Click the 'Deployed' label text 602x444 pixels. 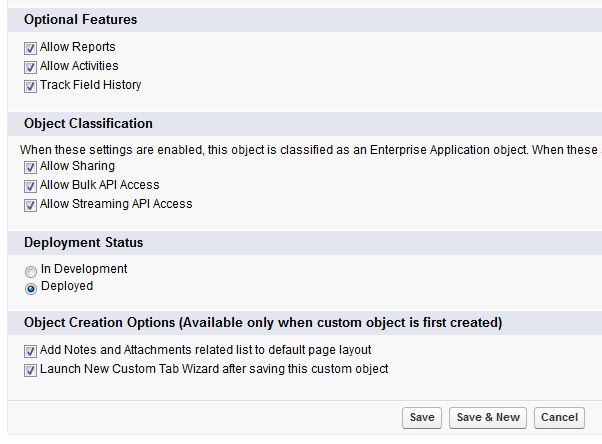pos(67,286)
